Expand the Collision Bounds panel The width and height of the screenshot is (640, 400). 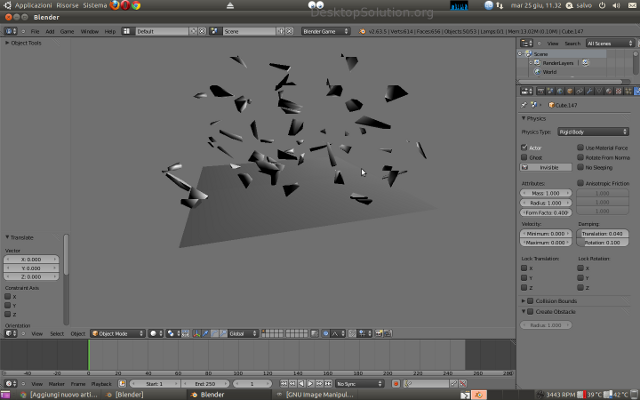point(560,300)
